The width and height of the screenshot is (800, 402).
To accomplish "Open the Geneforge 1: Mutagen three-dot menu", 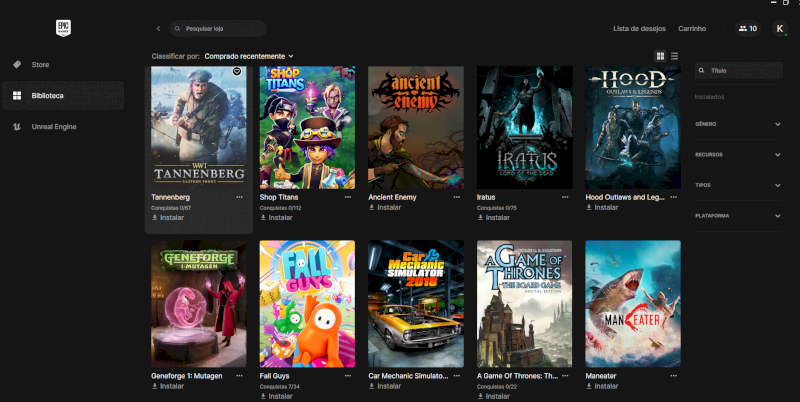I will pos(239,375).
